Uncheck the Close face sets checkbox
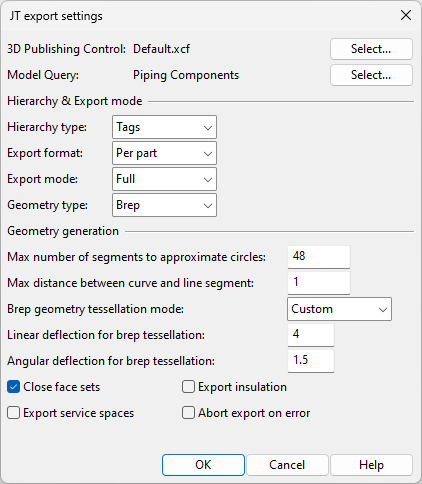Image resolution: width=422 pixels, height=484 pixels. point(14,387)
